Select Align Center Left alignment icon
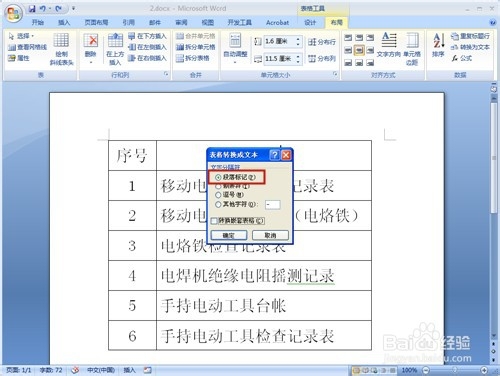This screenshot has width=500, height=376. pyautogui.click(x=348, y=50)
